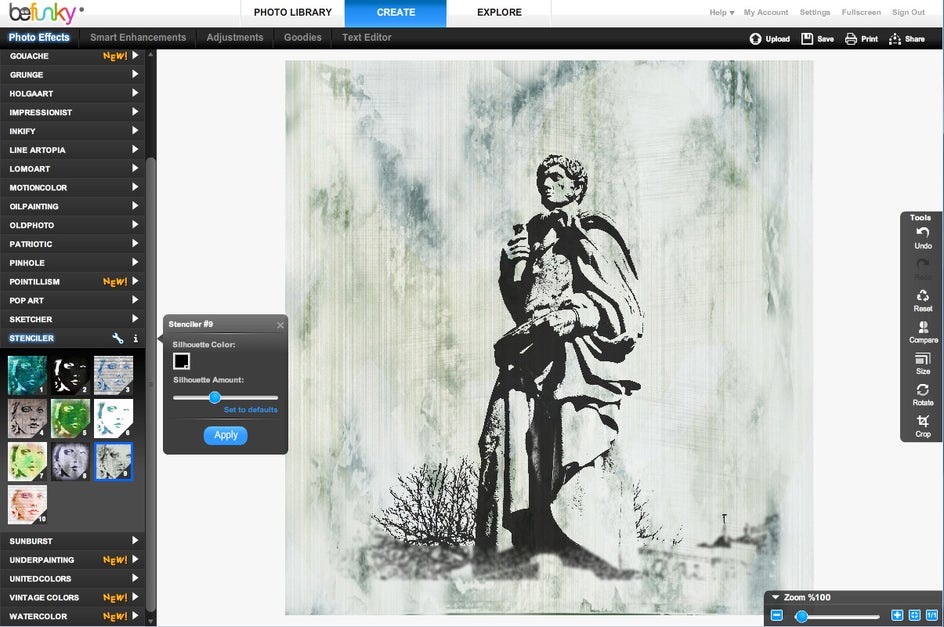
Task: Open the Stenciler info toggle
Action: 135,338
